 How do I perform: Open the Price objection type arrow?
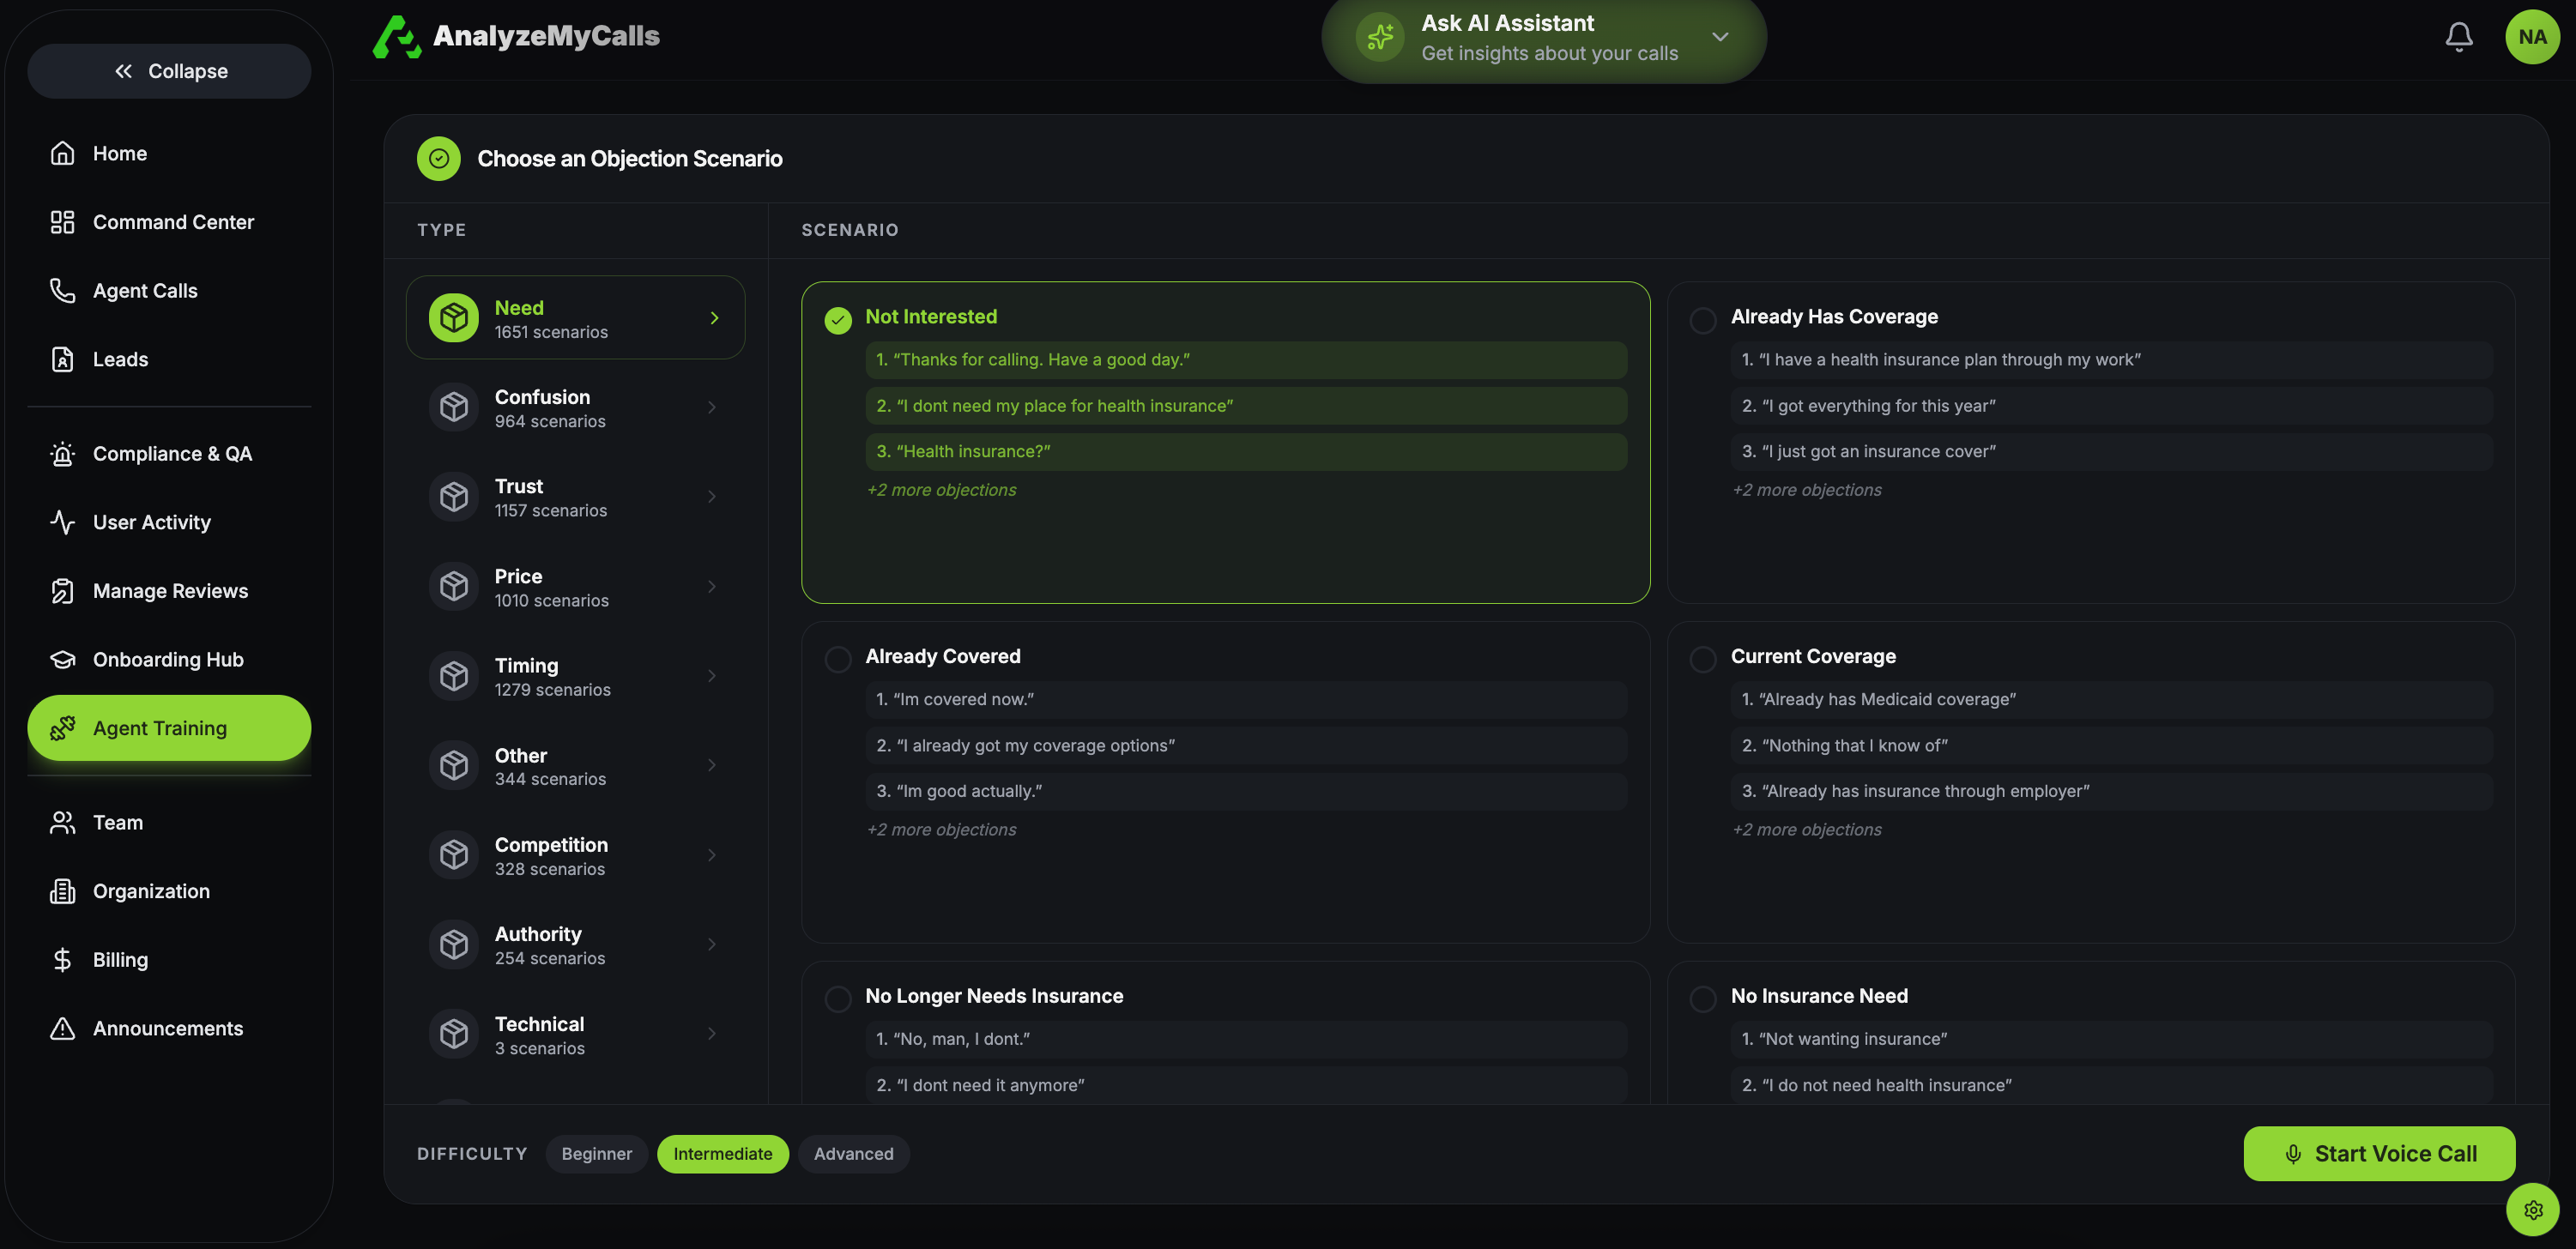pos(711,587)
